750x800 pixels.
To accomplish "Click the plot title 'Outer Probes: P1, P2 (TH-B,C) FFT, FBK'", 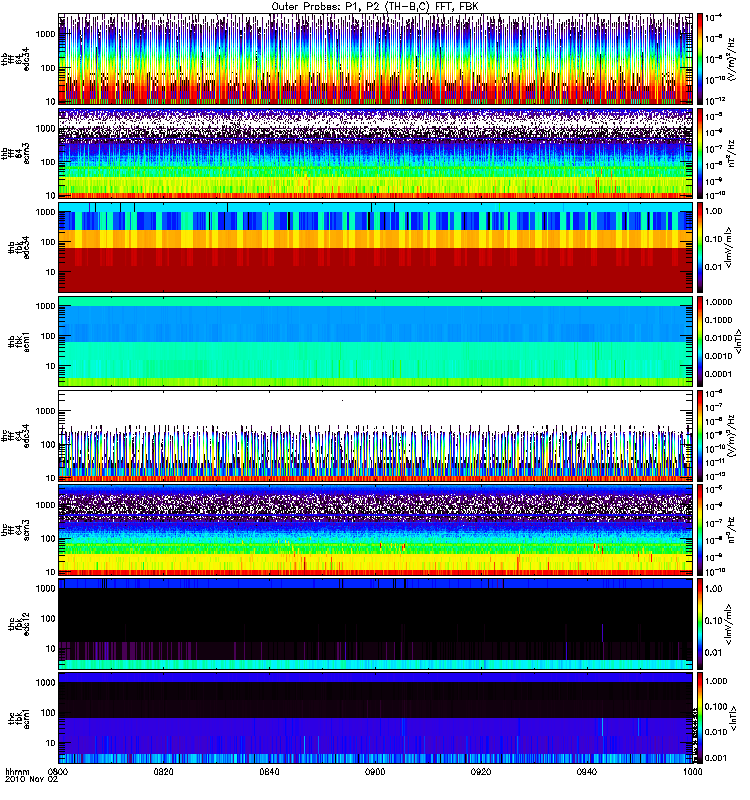I will pyautogui.click(x=374, y=6).
